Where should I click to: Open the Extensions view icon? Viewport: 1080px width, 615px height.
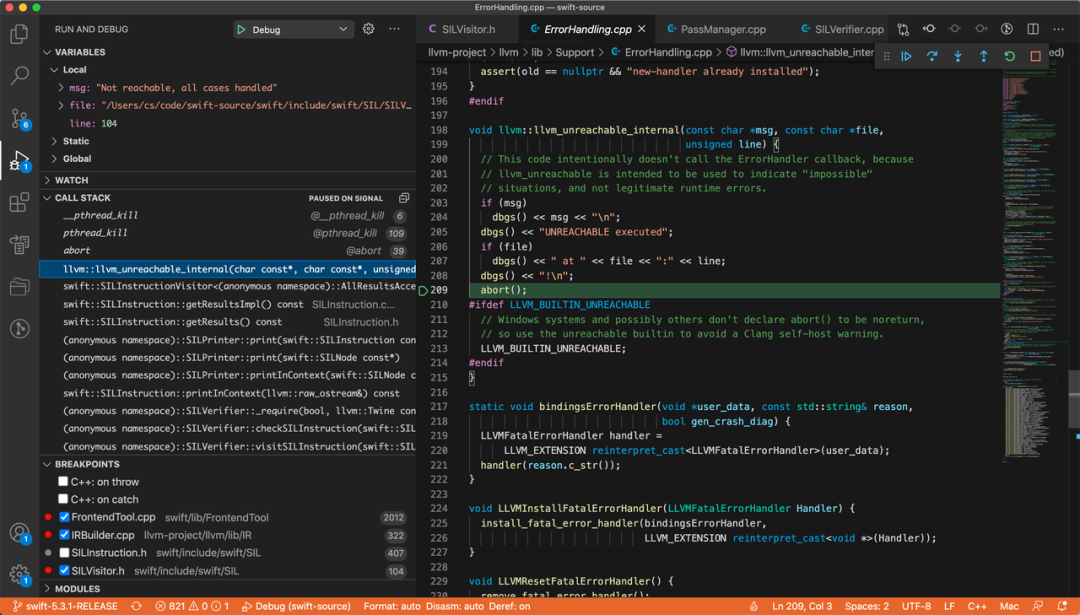tap(19, 202)
